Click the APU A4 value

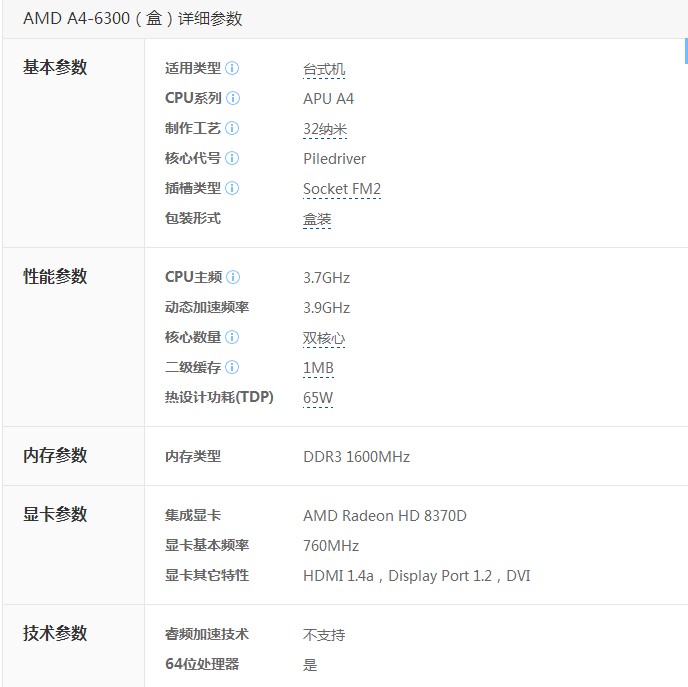tap(328, 99)
